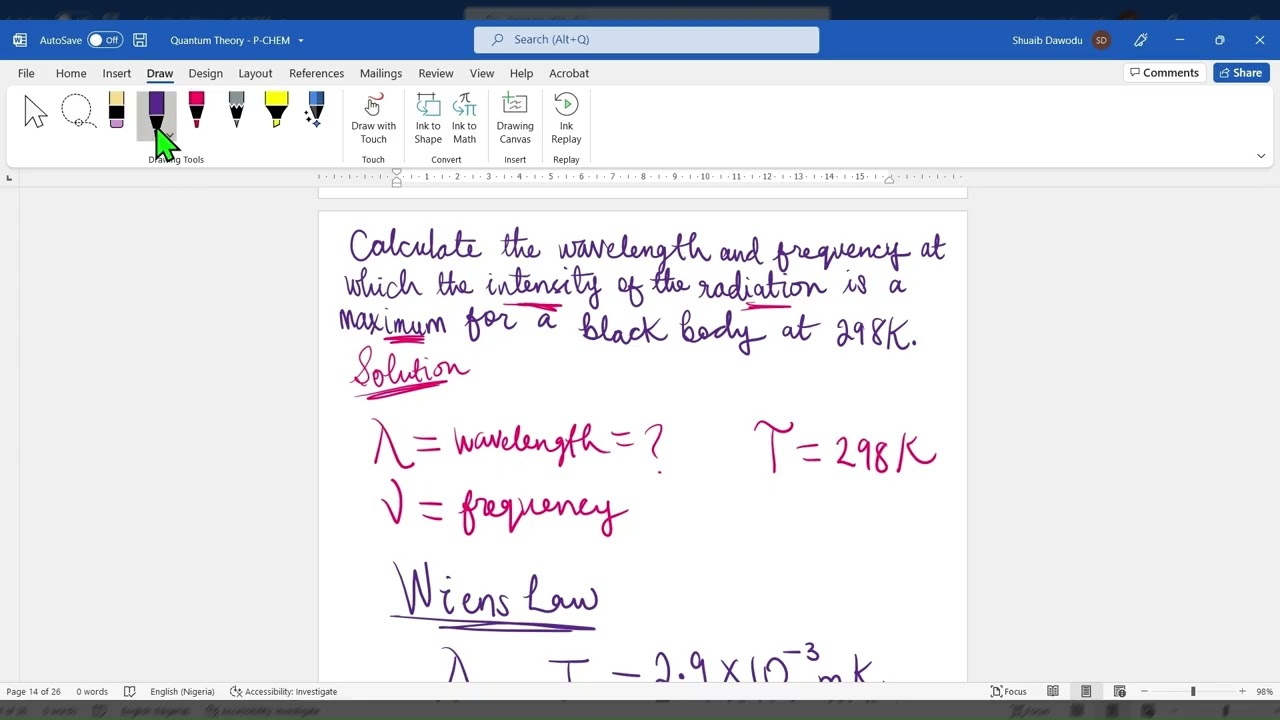The width and height of the screenshot is (1280, 720).
Task: Open the purple pen options arrow
Action: 168,137
